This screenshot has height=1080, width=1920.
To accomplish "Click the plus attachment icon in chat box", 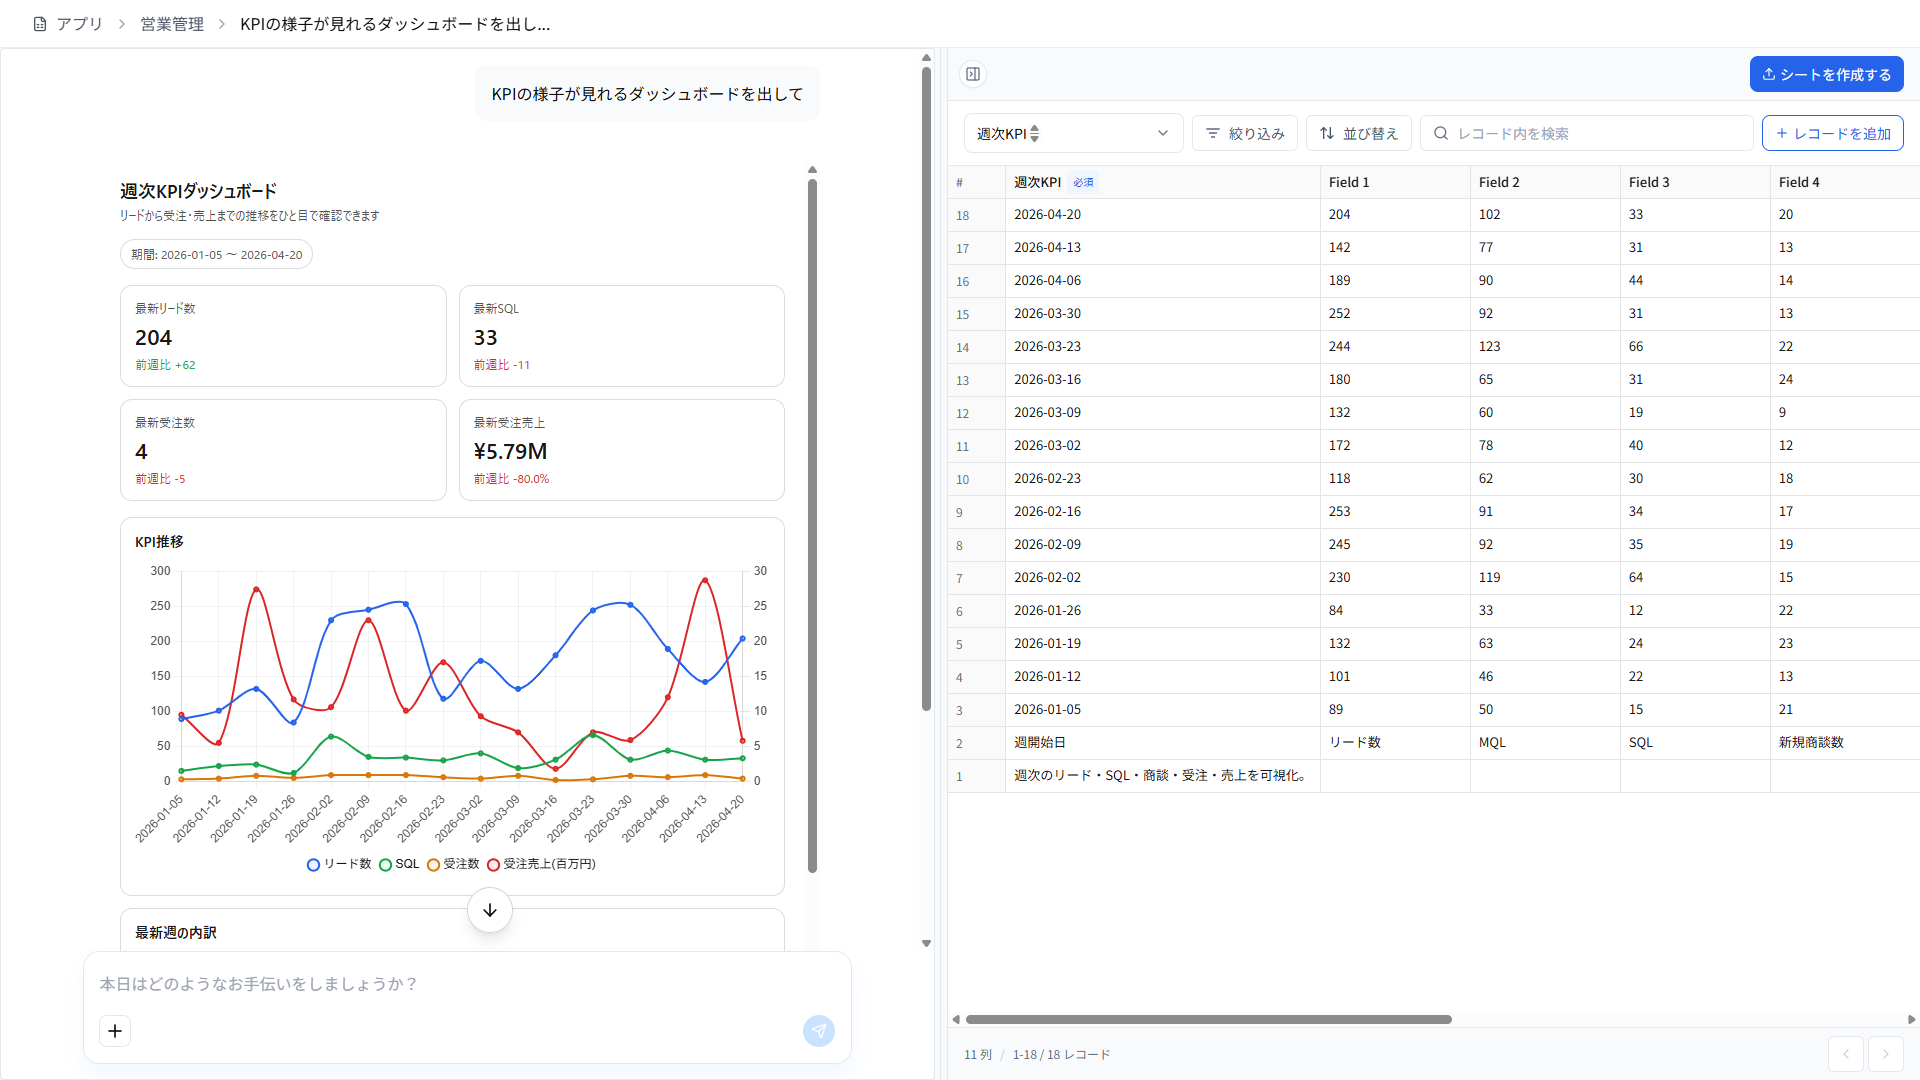I will coord(114,1031).
